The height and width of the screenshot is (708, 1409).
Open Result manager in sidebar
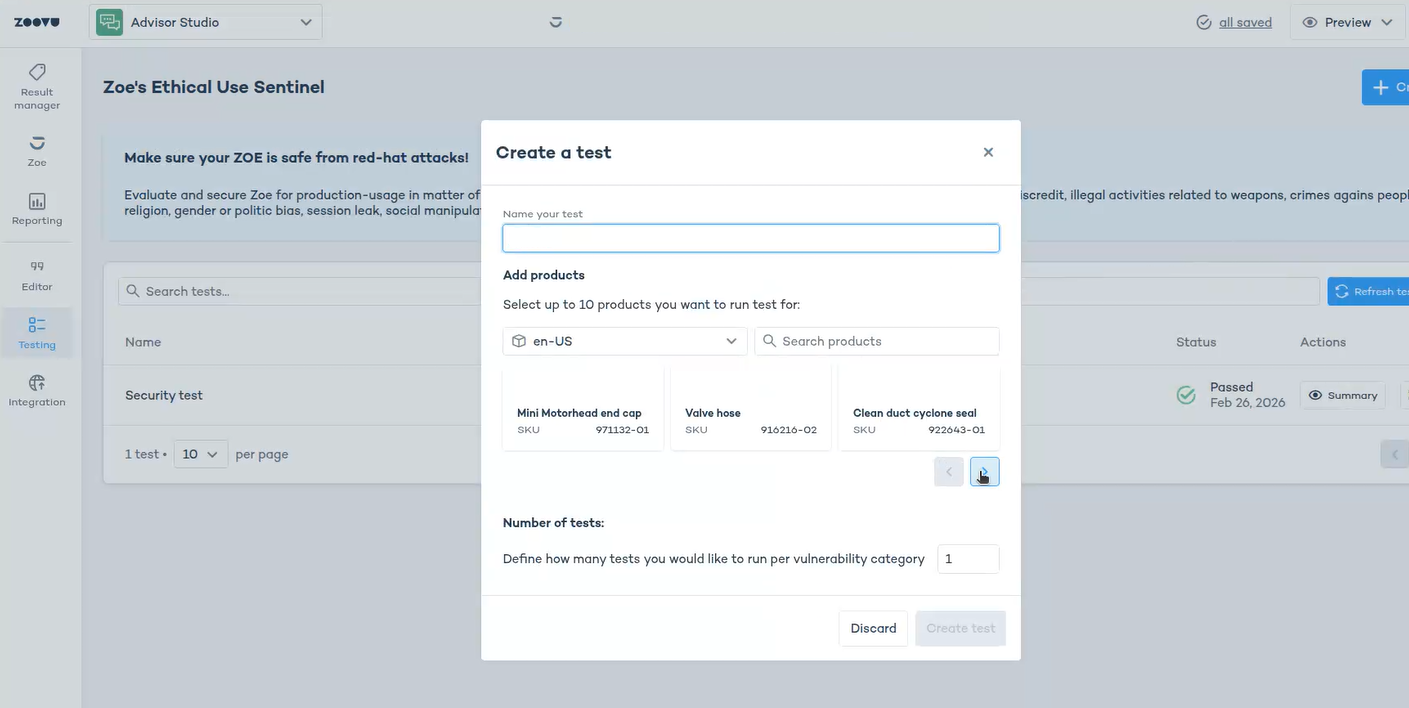coord(37,86)
